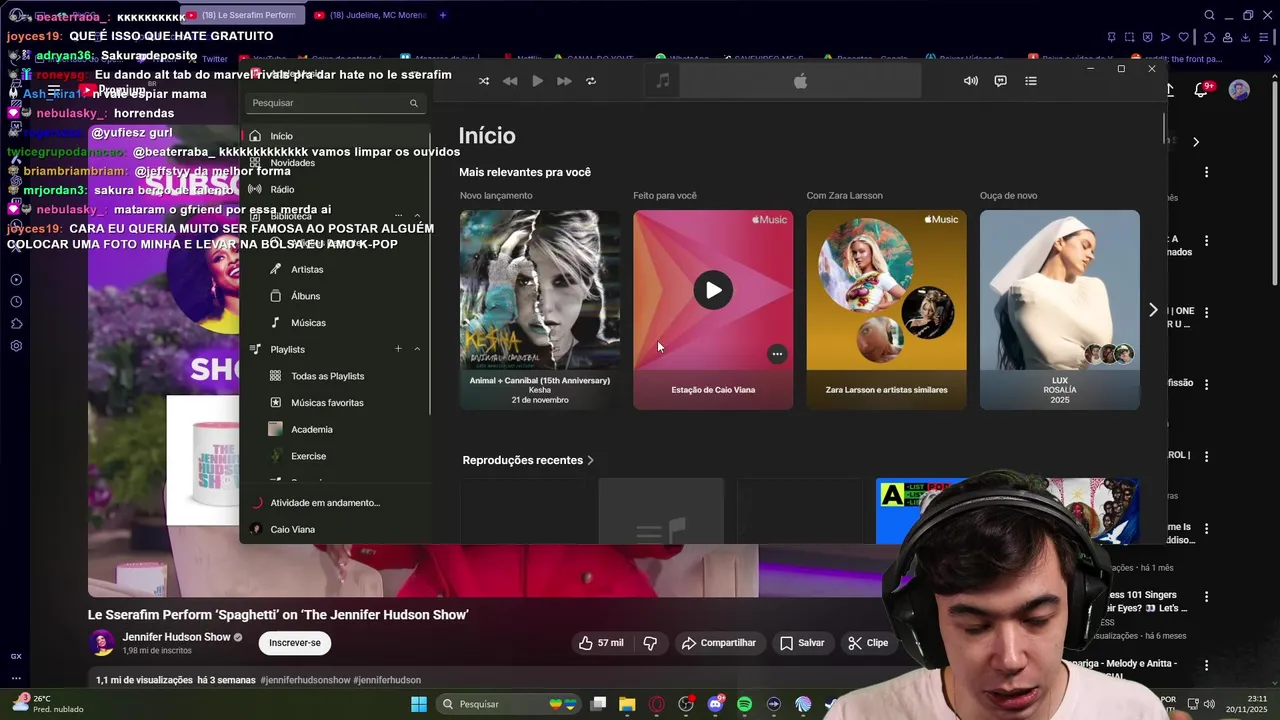Open the volume control in Apple Music
Viewport: 1280px width, 720px height.
[970, 81]
